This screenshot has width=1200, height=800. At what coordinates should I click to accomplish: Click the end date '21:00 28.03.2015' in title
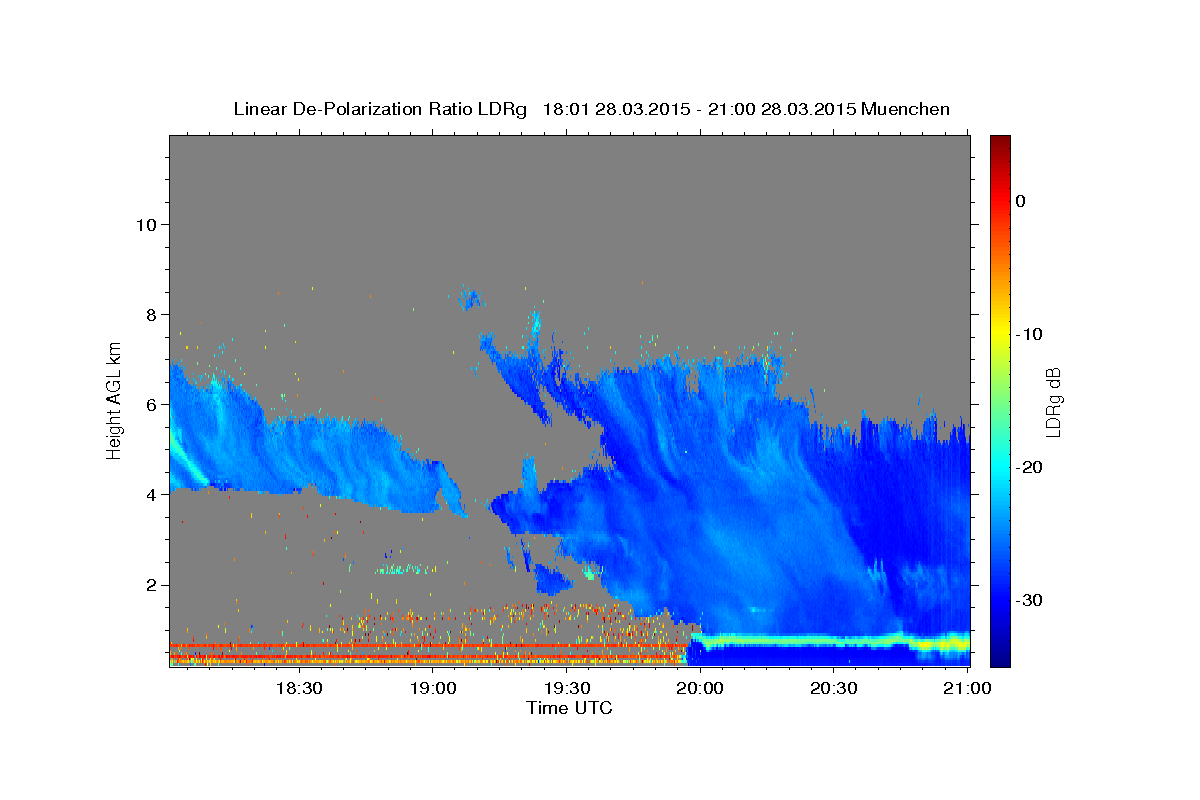[782, 109]
